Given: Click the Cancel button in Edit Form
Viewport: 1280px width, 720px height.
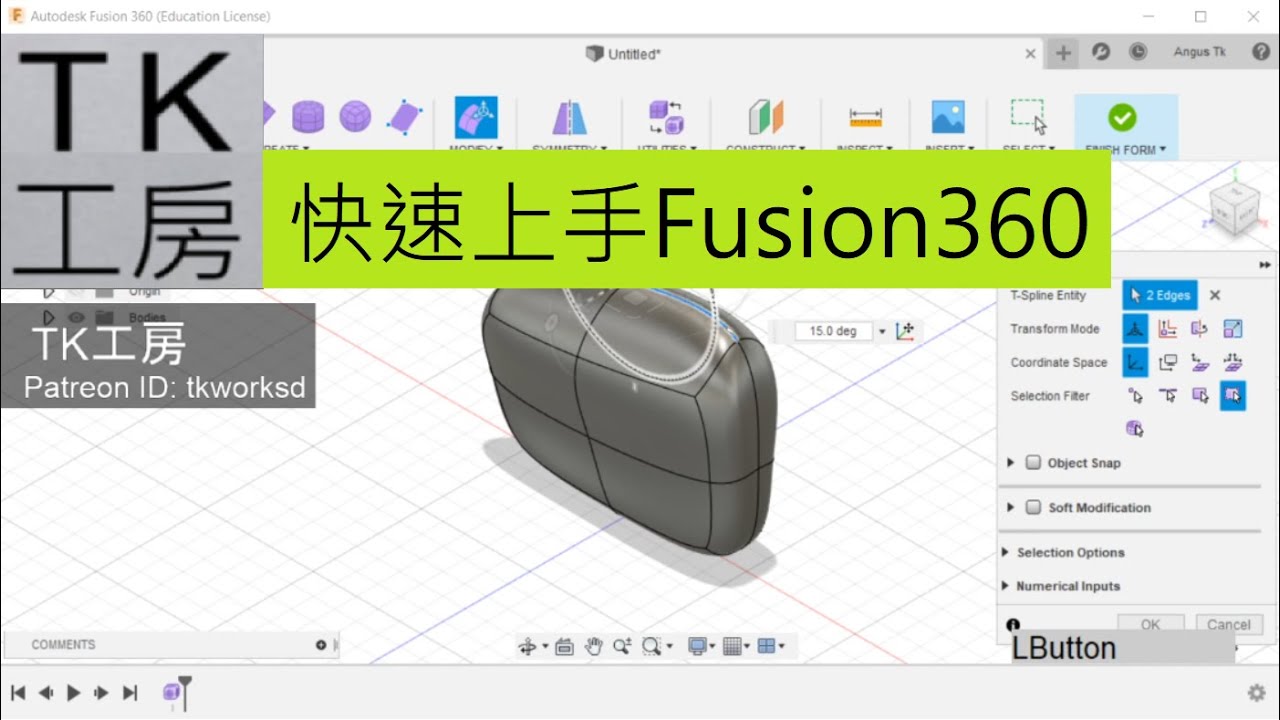Looking at the screenshot, I should 1228,623.
